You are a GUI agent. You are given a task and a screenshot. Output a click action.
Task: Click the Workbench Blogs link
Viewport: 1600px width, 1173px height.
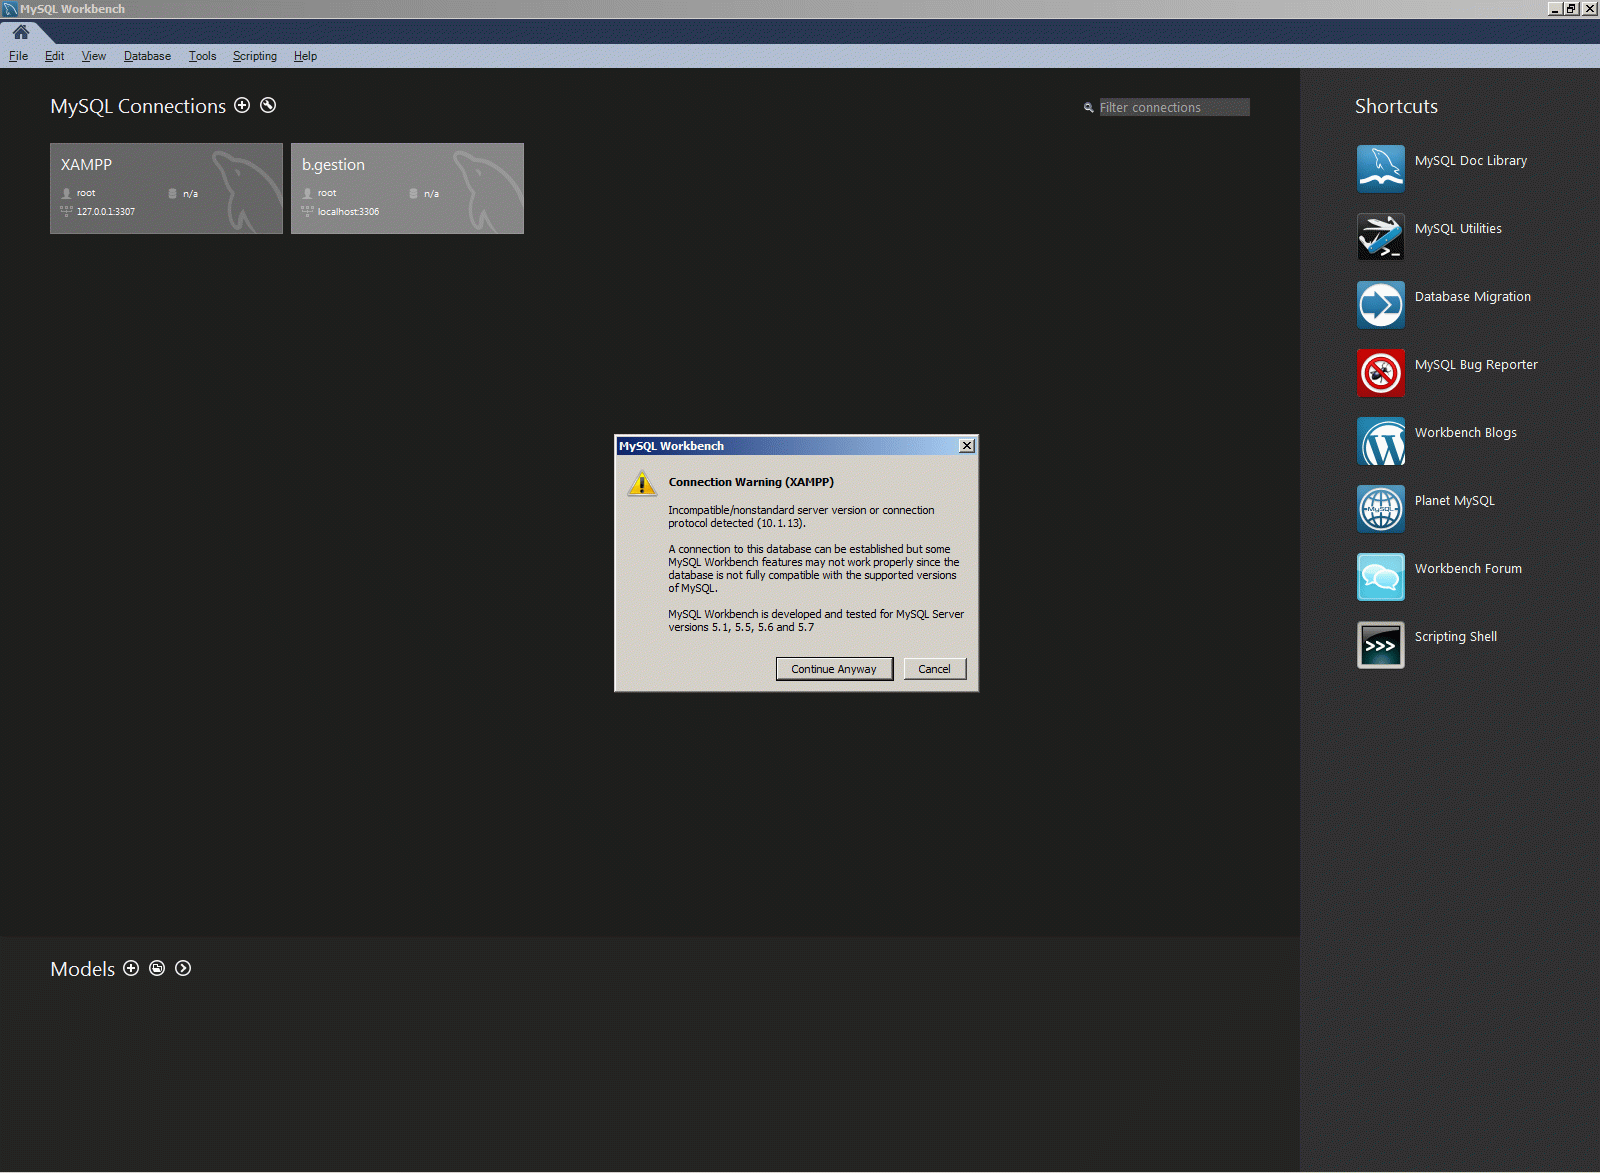click(x=1466, y=433)
